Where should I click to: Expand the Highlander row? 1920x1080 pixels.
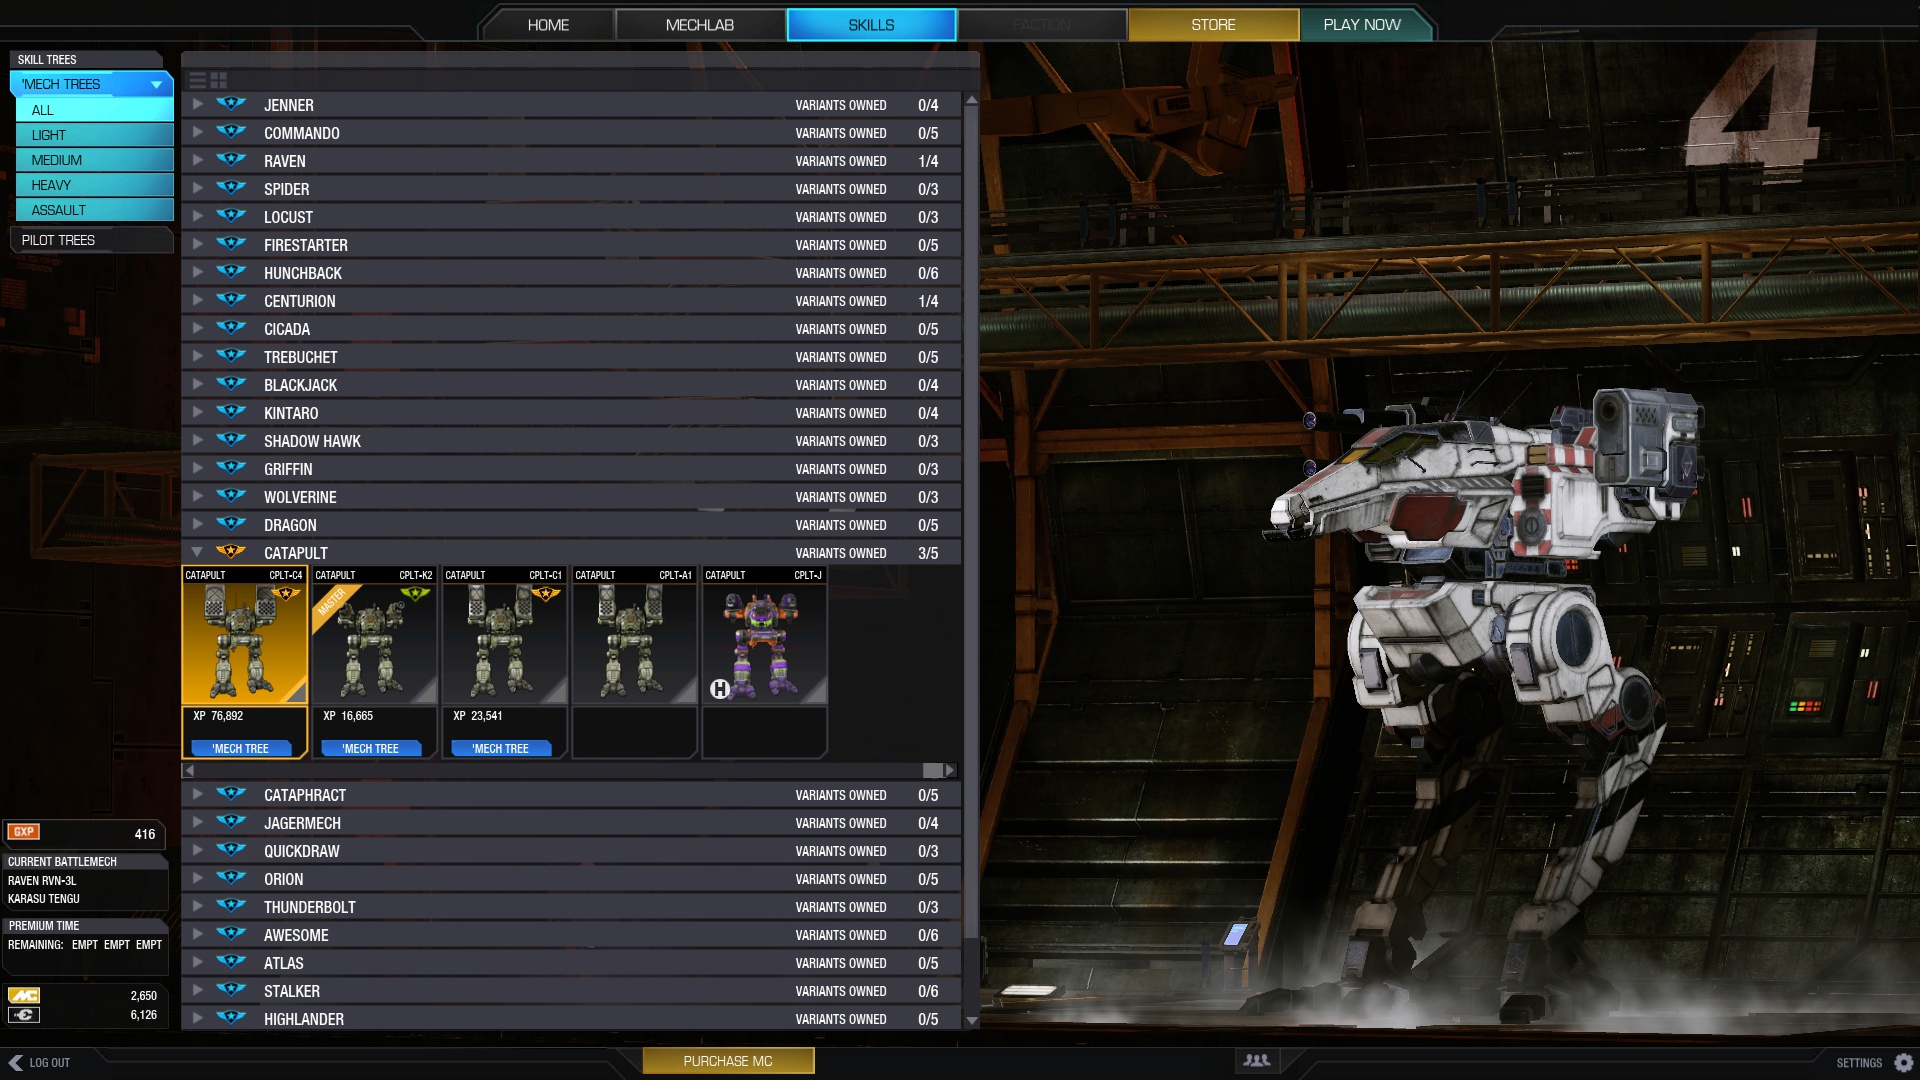pyautogui.click(x=197, y=1018)
